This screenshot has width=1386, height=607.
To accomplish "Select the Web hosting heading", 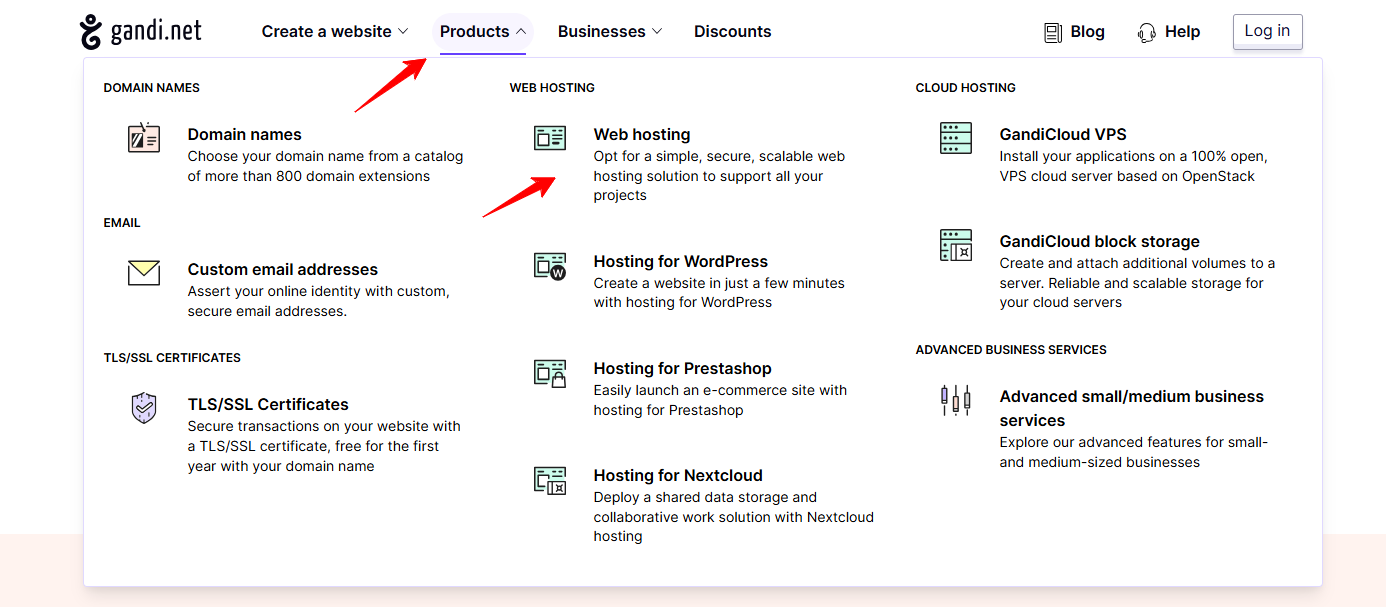I will point(642,135).
